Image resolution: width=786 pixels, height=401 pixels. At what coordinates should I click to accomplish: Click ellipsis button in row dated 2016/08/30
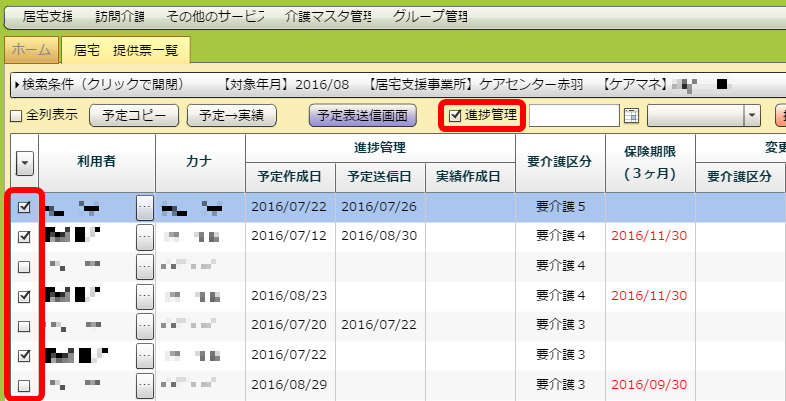pyautogui.click(x=145, y=237)
